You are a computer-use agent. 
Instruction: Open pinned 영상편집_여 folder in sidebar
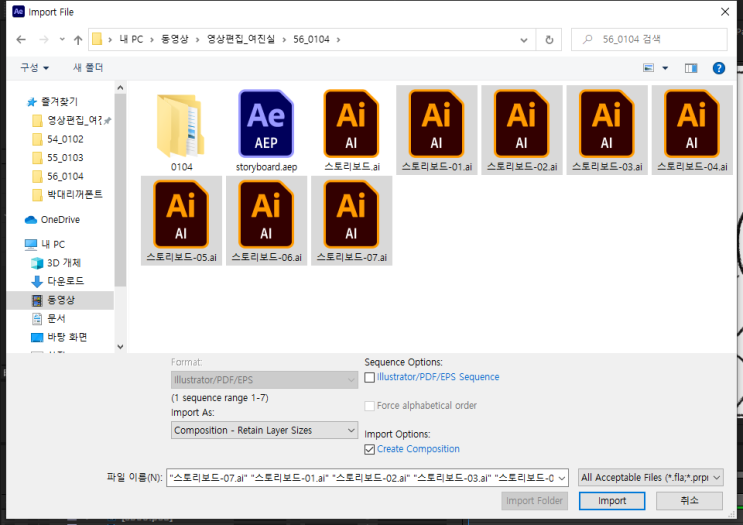[x=74, y=120]
